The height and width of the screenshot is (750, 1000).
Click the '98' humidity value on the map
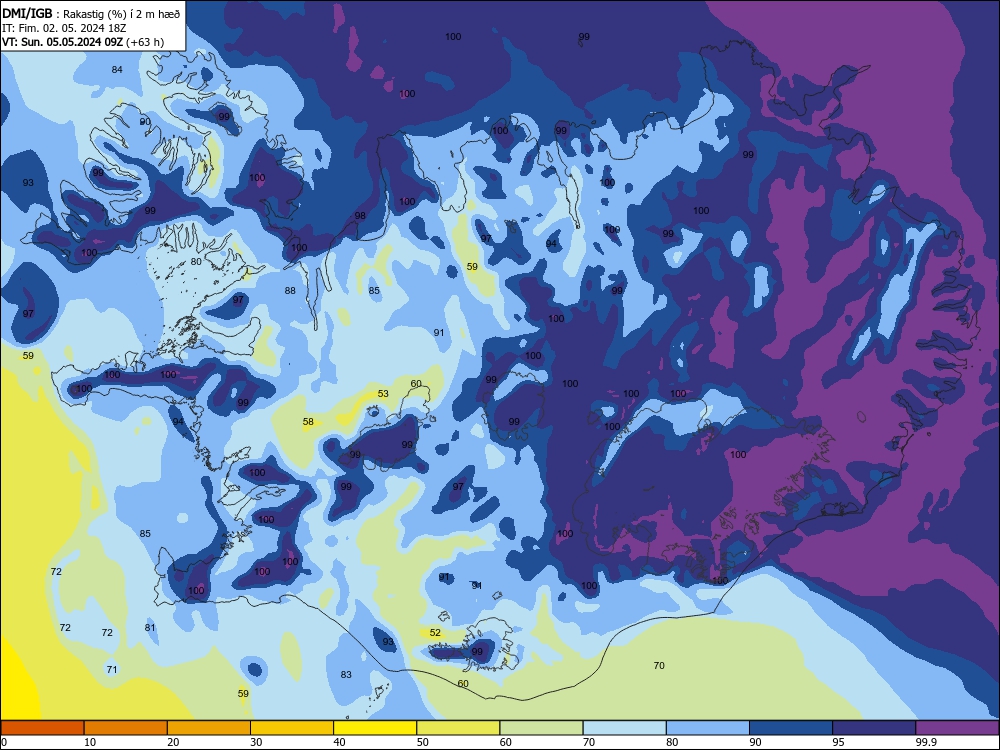coord(360,216)
